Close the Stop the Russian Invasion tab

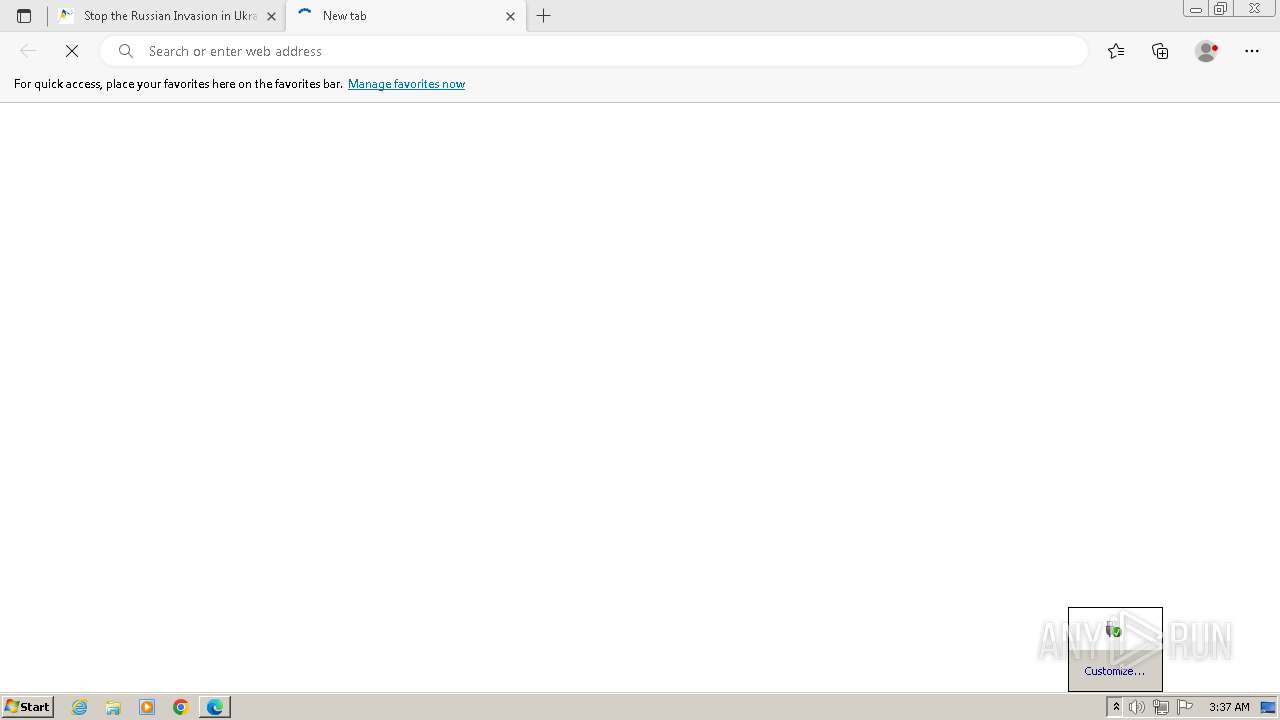(271, 16)
